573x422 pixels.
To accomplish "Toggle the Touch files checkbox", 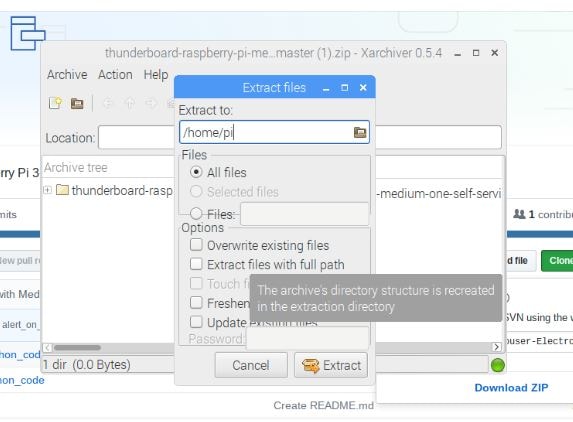I will point(196,283).
